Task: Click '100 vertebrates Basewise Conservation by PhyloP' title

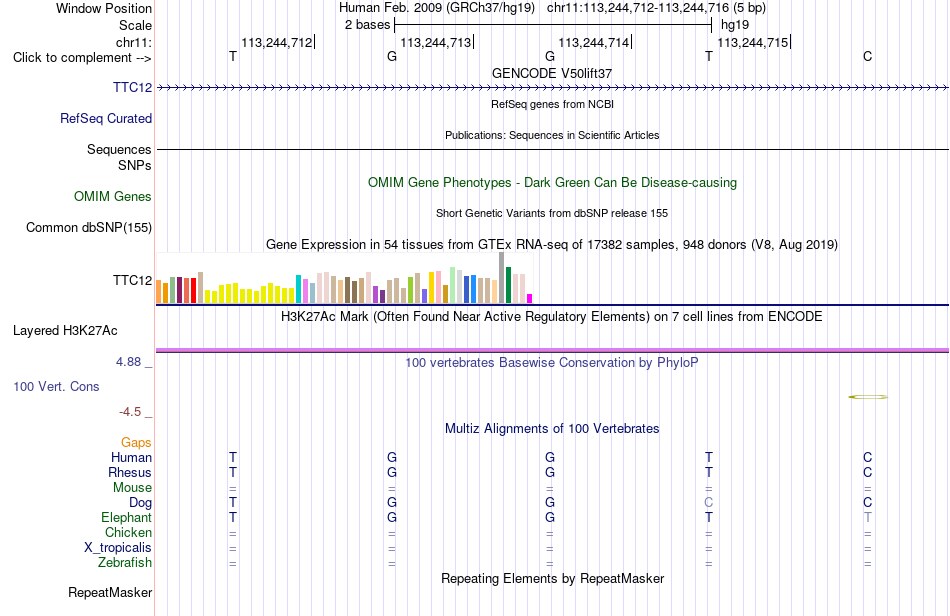Action: point(552,363)
